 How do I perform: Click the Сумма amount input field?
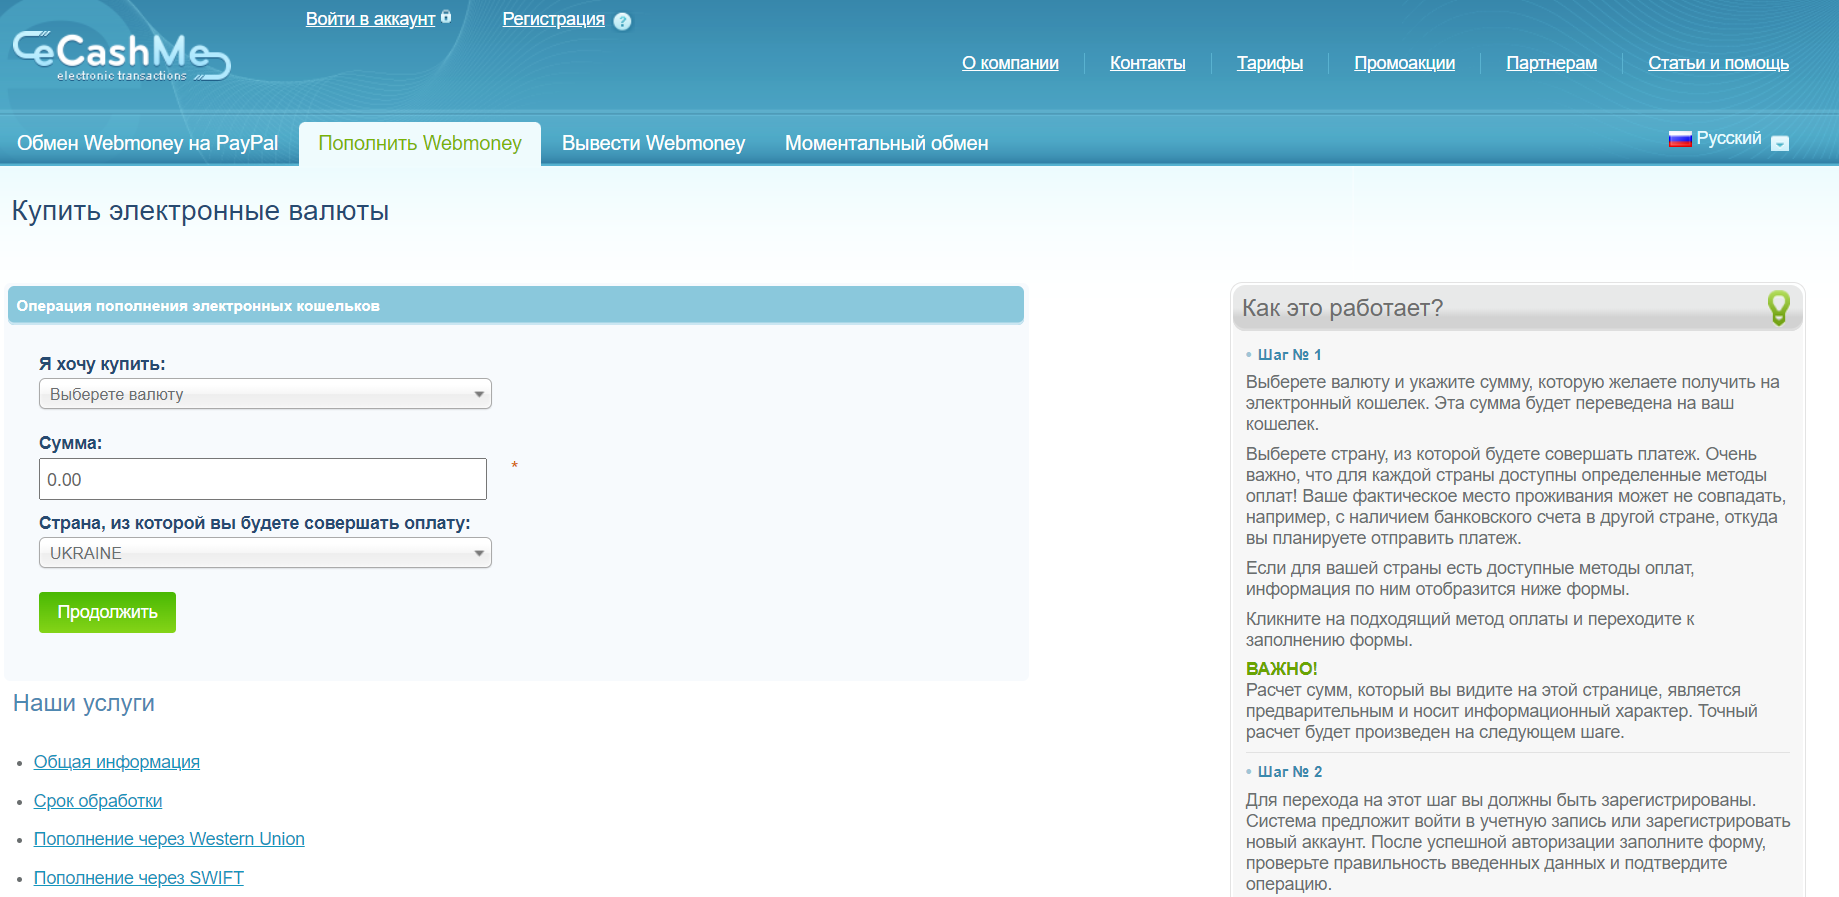tap(263, 479)
